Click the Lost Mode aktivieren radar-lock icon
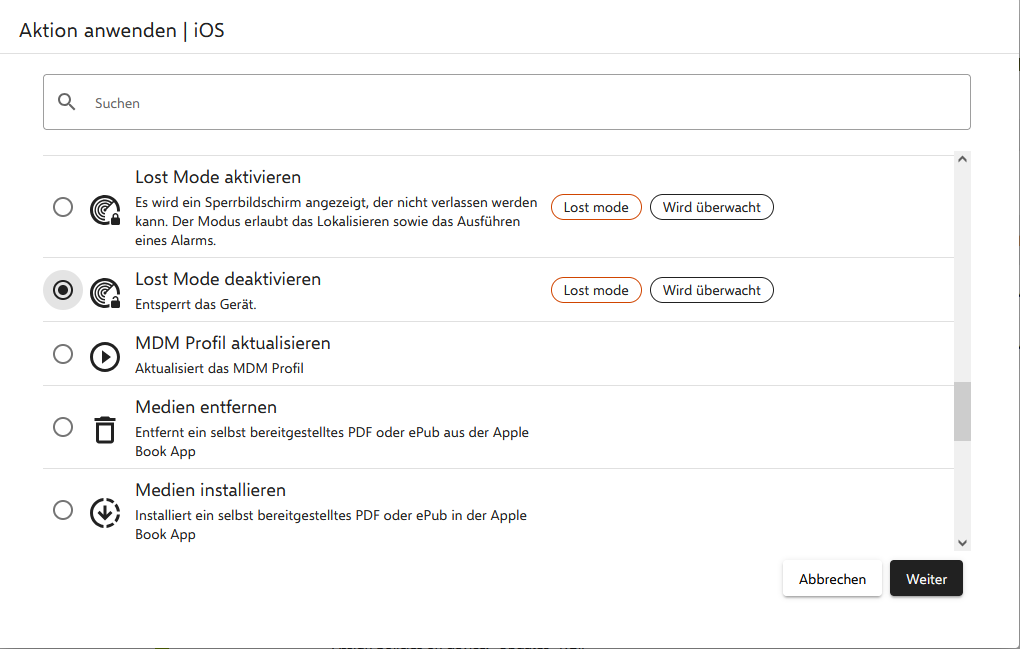1020x649 pixels. 105,208
